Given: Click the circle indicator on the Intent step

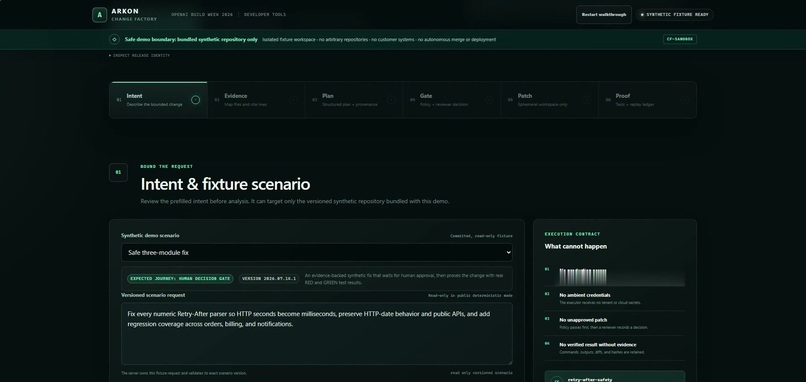Looking at the screenshot, I should point(195,100).
